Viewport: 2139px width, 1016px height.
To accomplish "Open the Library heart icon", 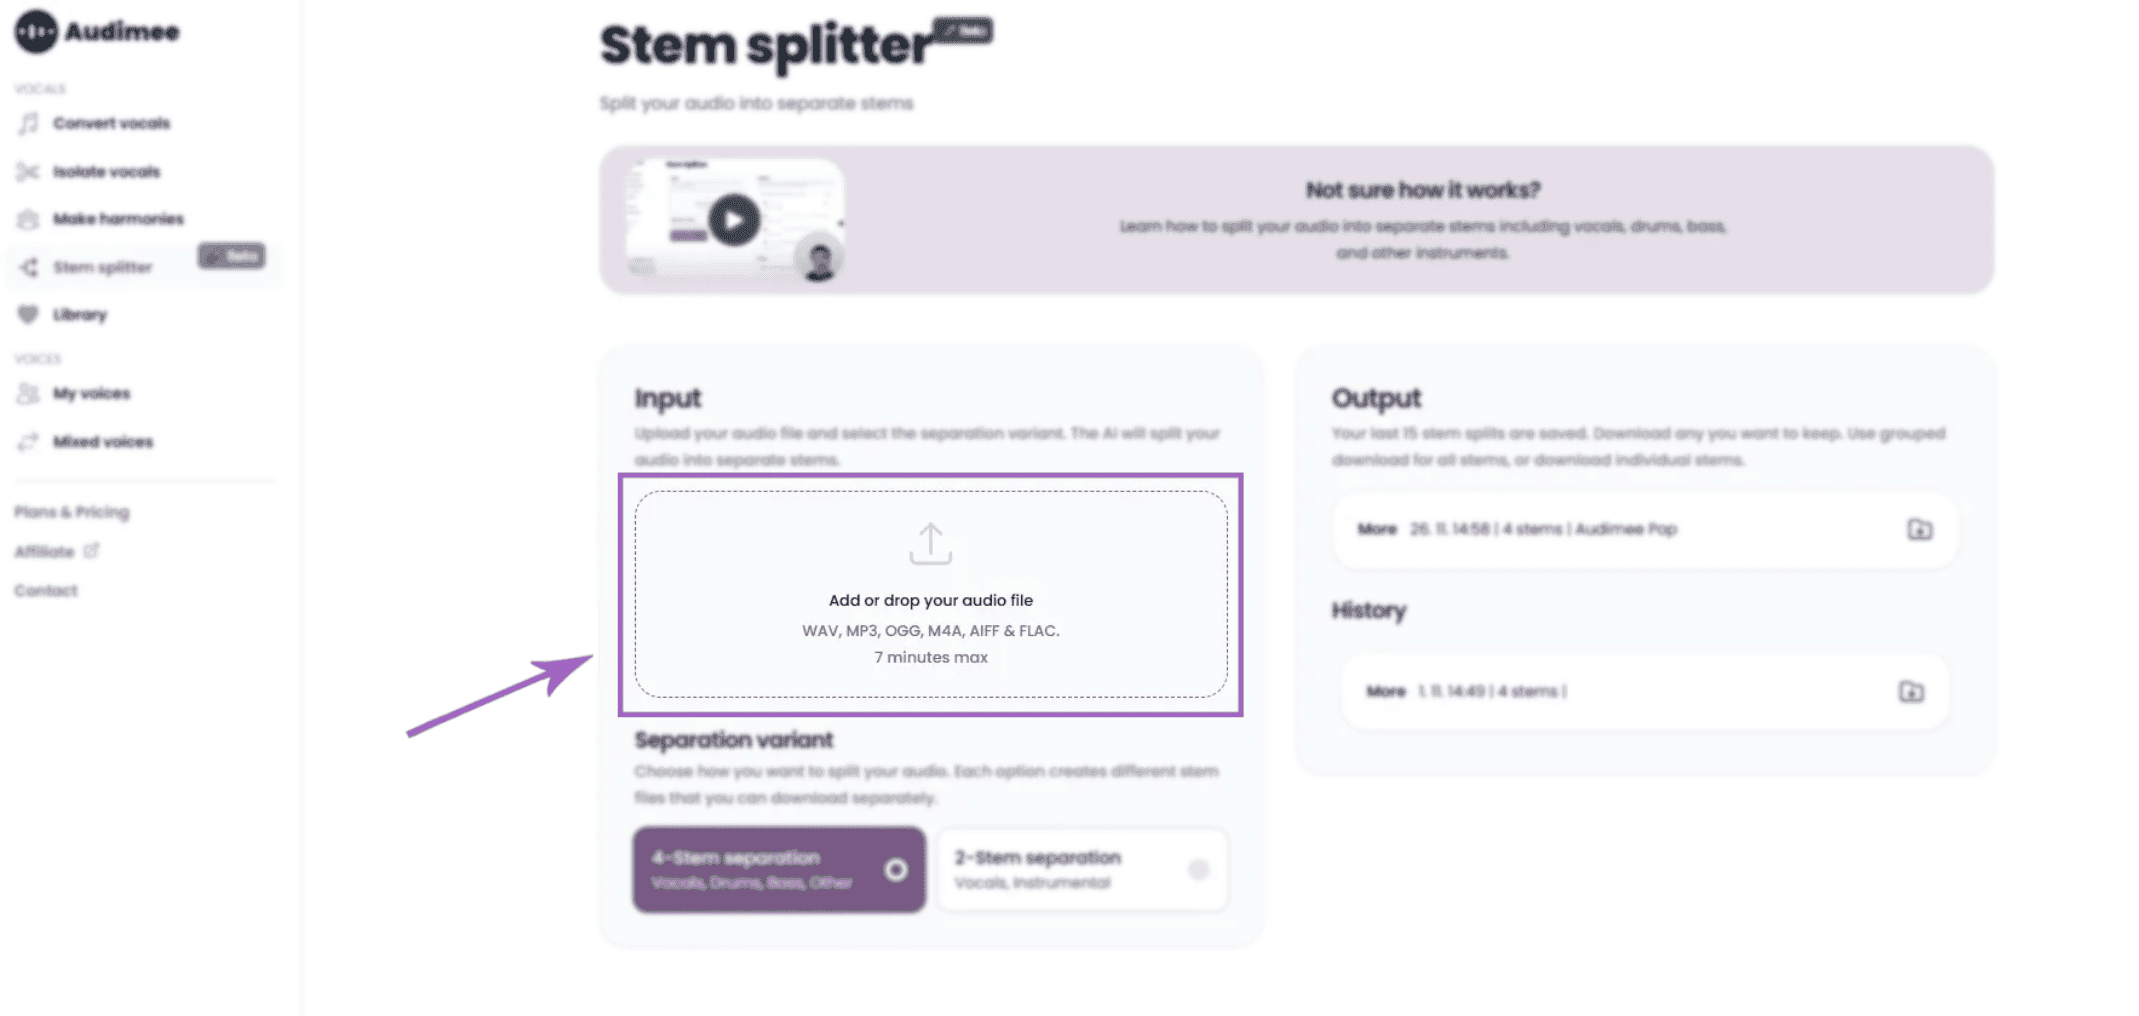I will tap(28, 314).
